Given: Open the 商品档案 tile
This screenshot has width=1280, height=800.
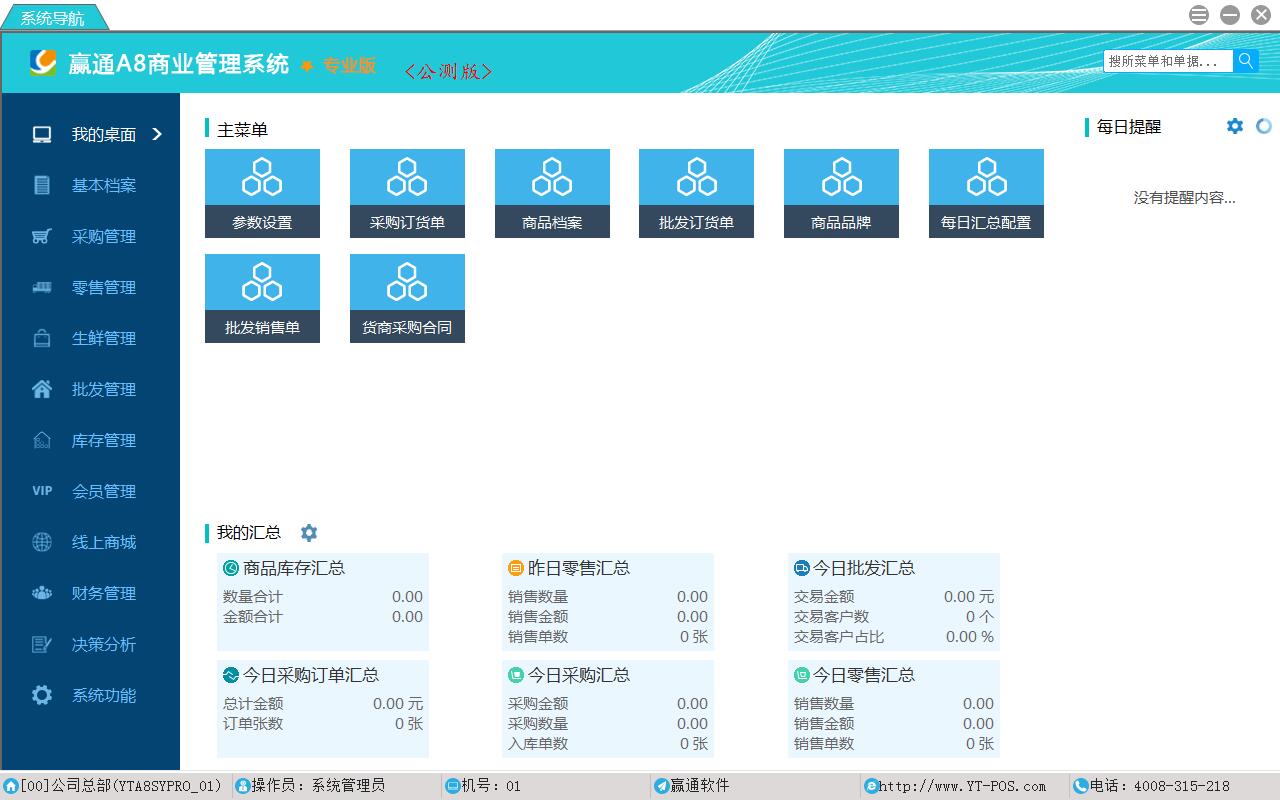Looking at the screenshot, I should click(x=552, y=193).
